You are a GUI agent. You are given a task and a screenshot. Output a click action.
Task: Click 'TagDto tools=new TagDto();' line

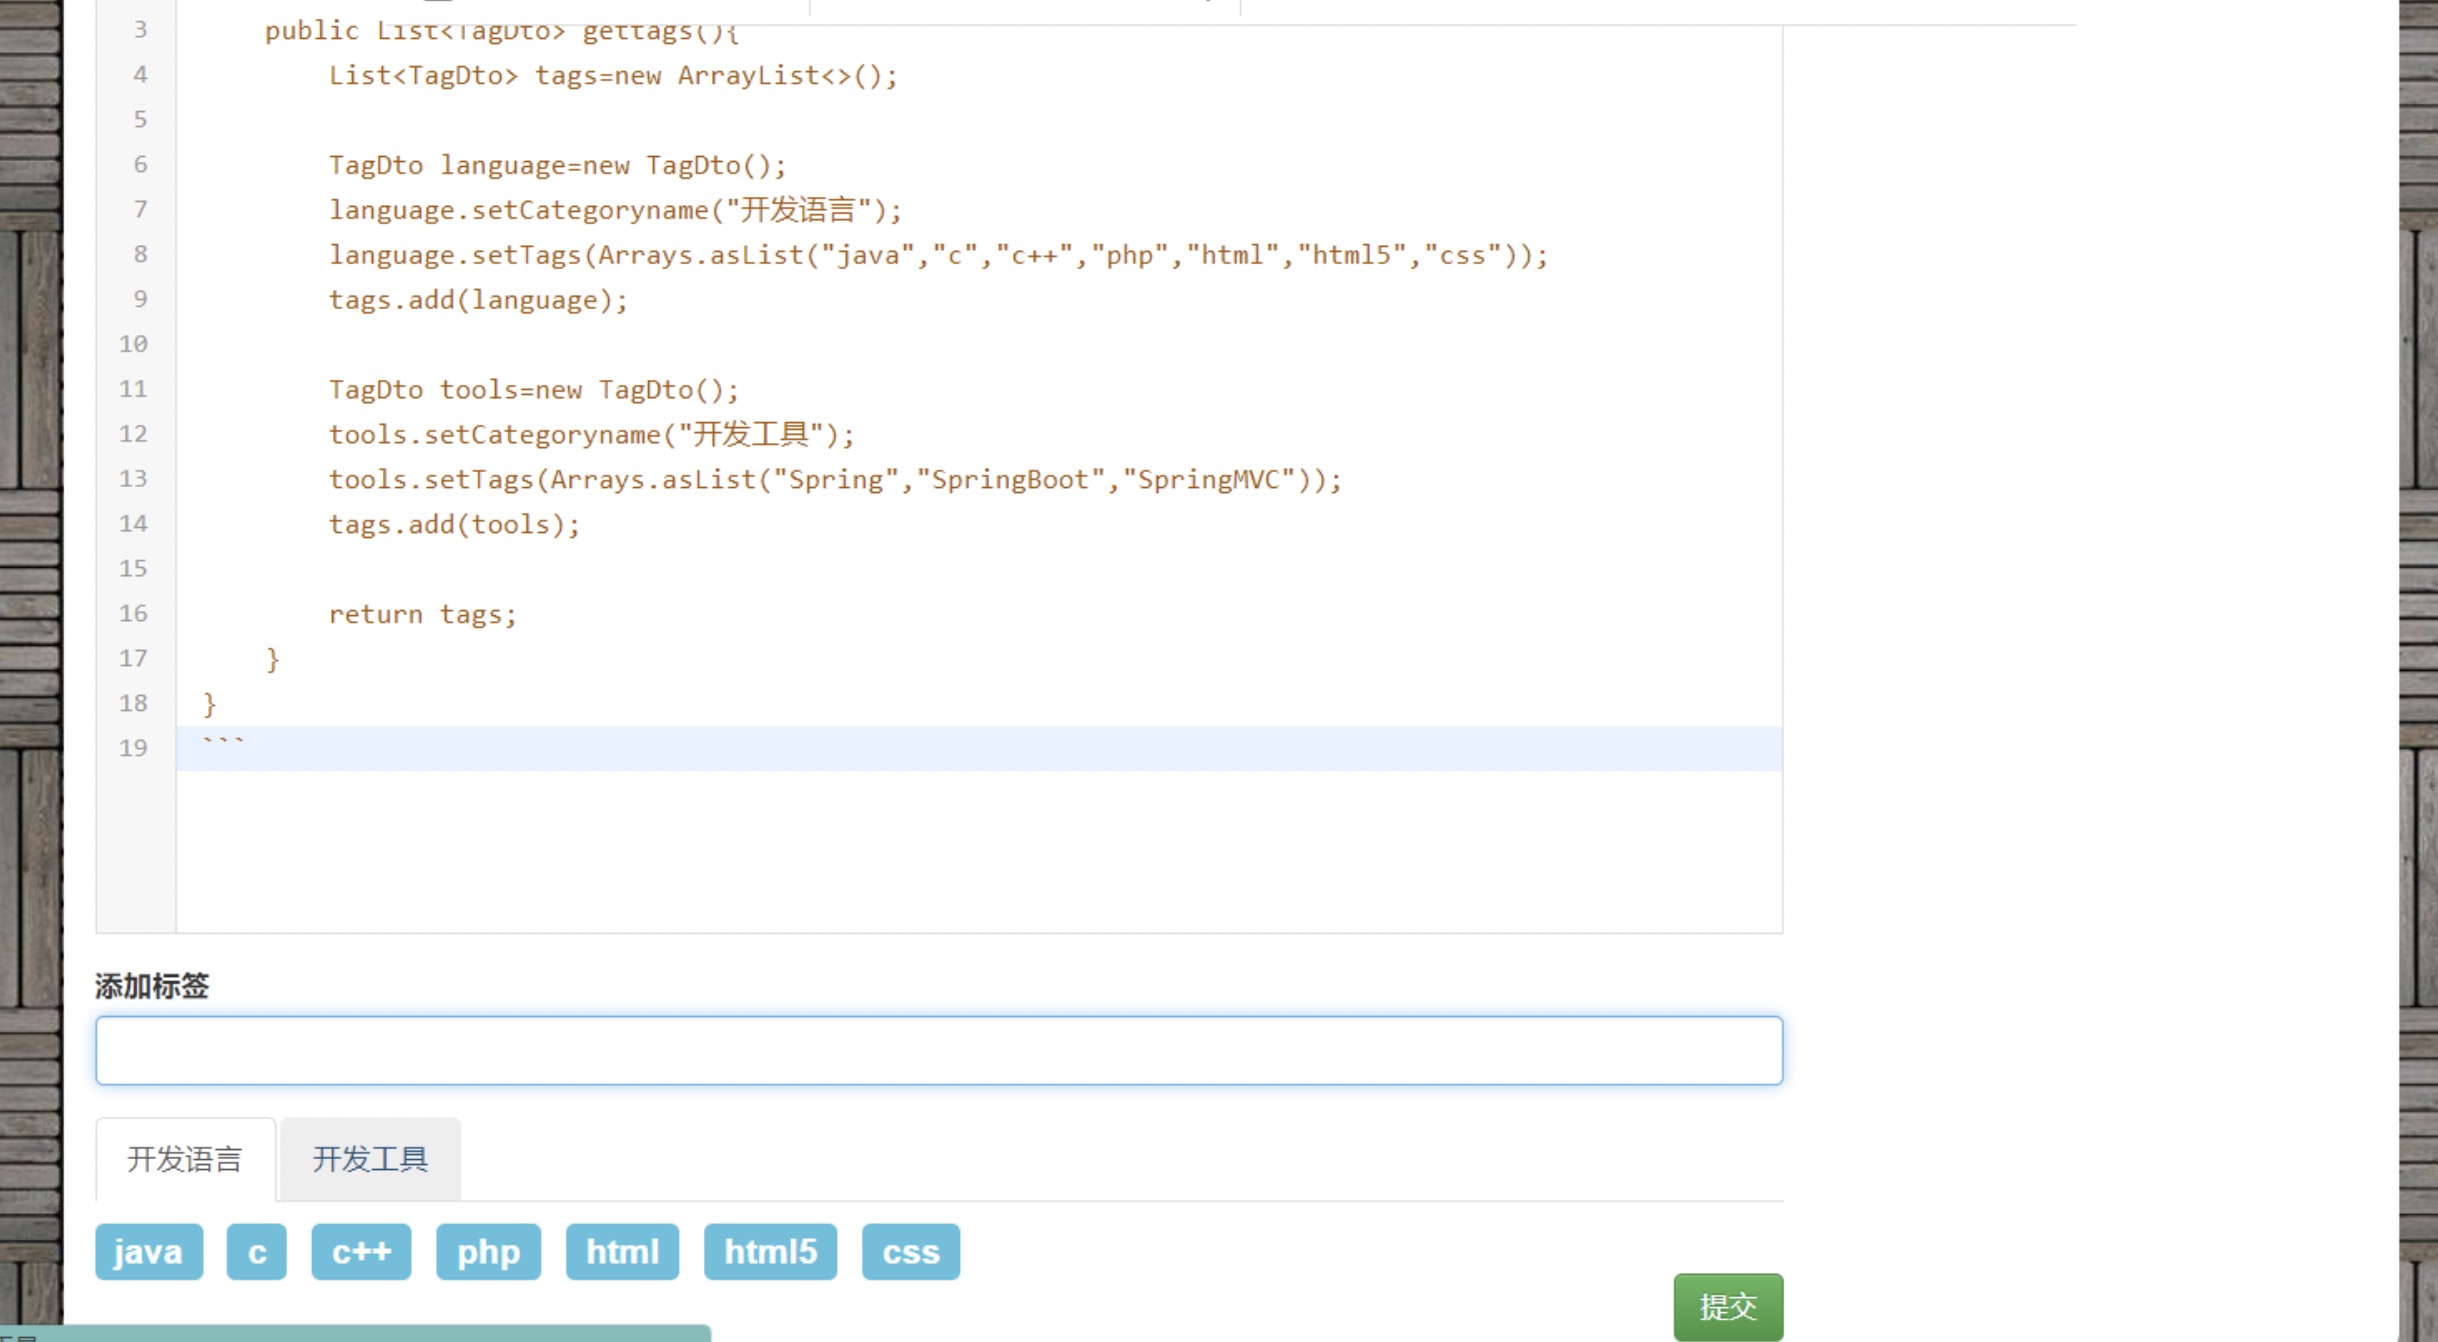533,389
